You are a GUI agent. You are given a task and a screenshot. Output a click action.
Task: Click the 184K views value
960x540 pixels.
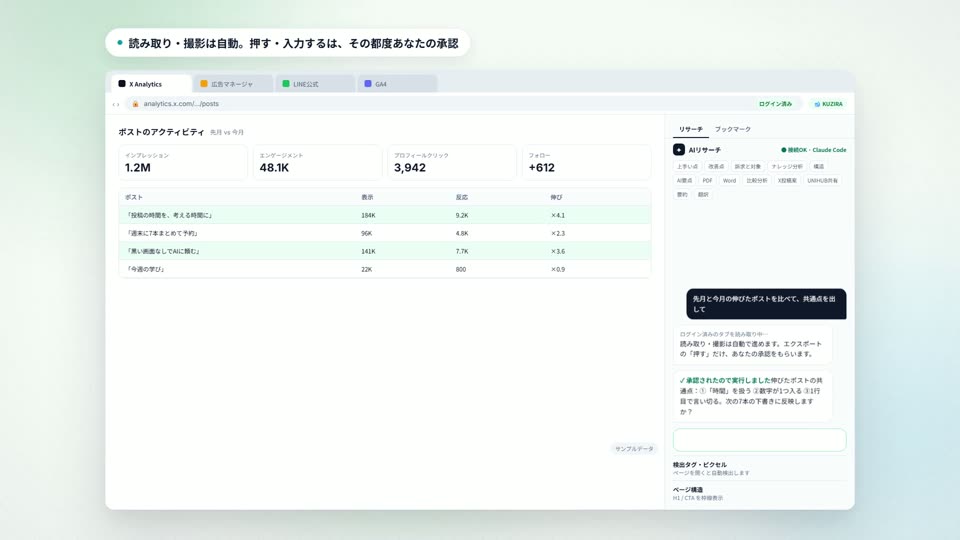click(x=368, y=216)
